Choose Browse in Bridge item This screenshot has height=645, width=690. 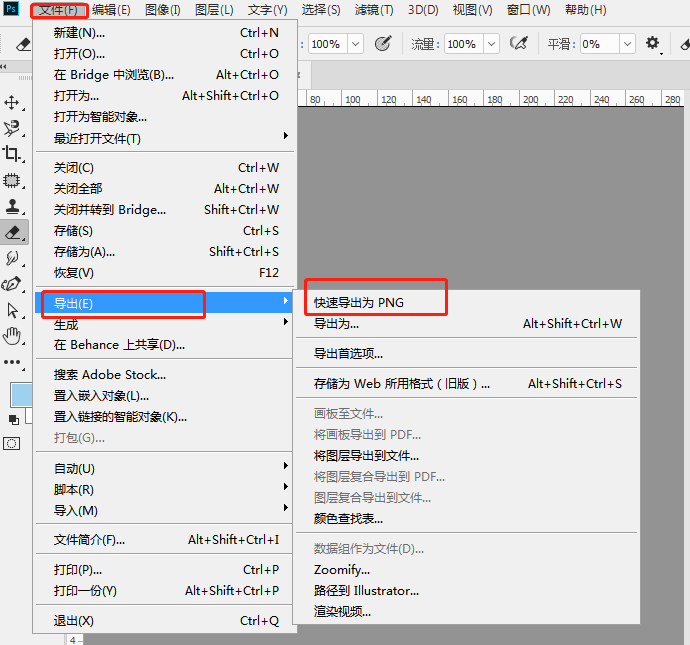point(164,75)
